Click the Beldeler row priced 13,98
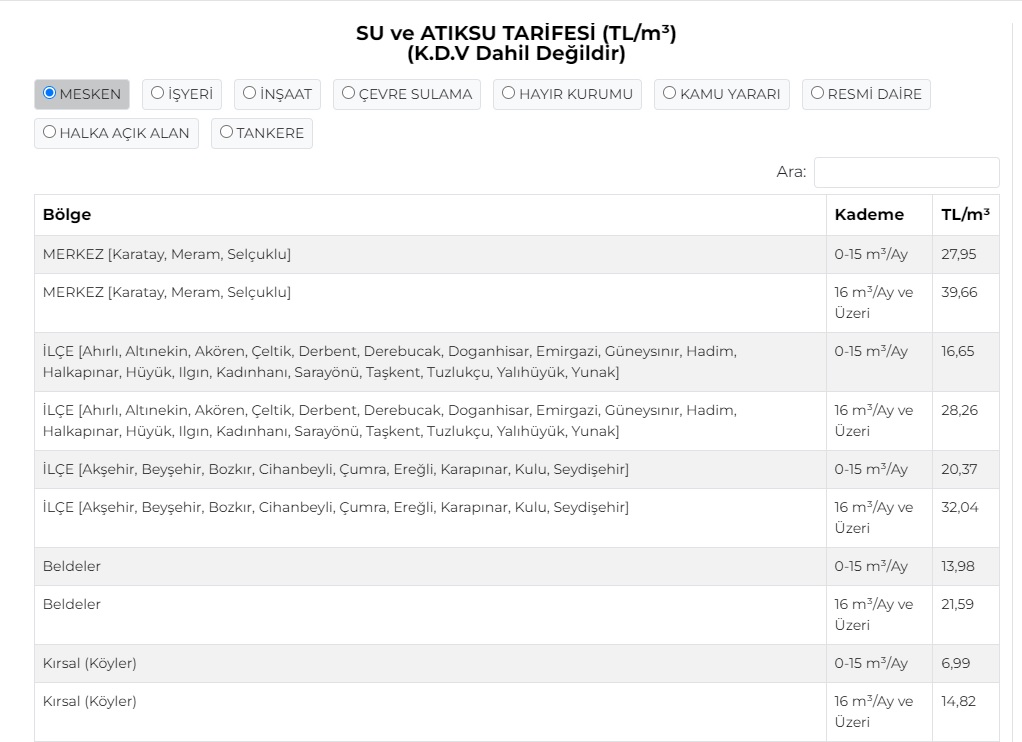 click(x=430, y=566)
